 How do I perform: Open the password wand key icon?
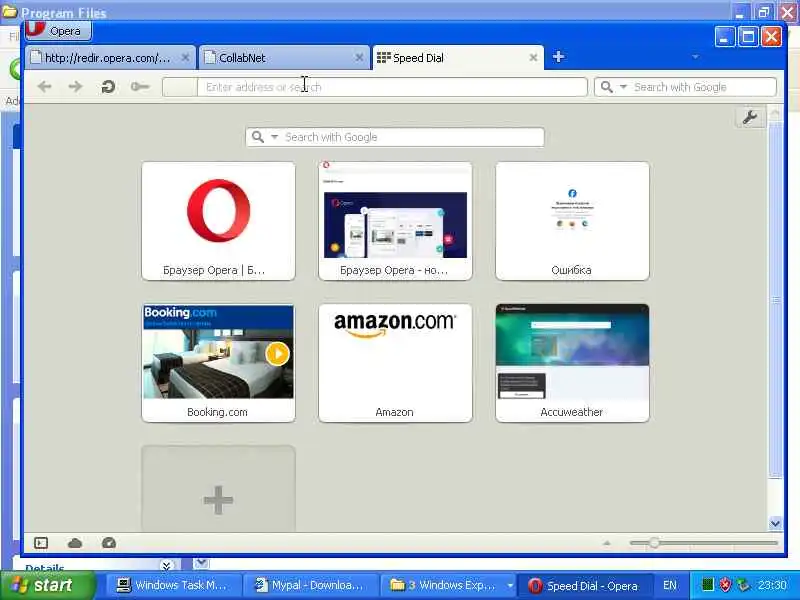click(x=139, y=87)
